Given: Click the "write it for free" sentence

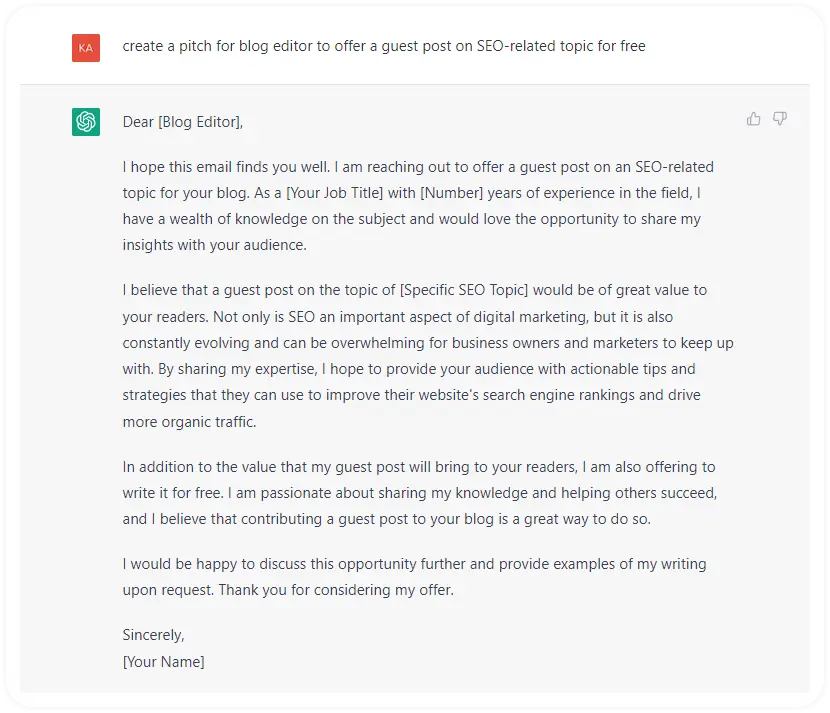Looking at the screenshot, I should [173, 493].
